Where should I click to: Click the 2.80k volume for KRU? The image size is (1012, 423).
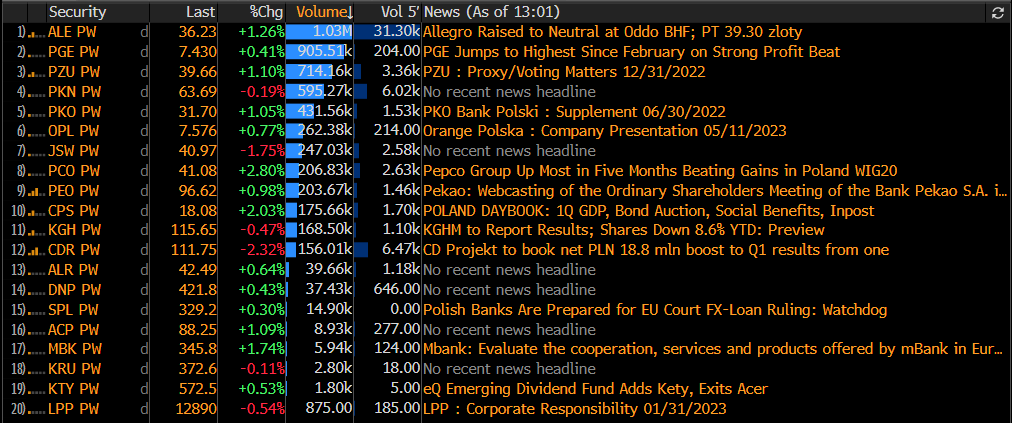334,370
